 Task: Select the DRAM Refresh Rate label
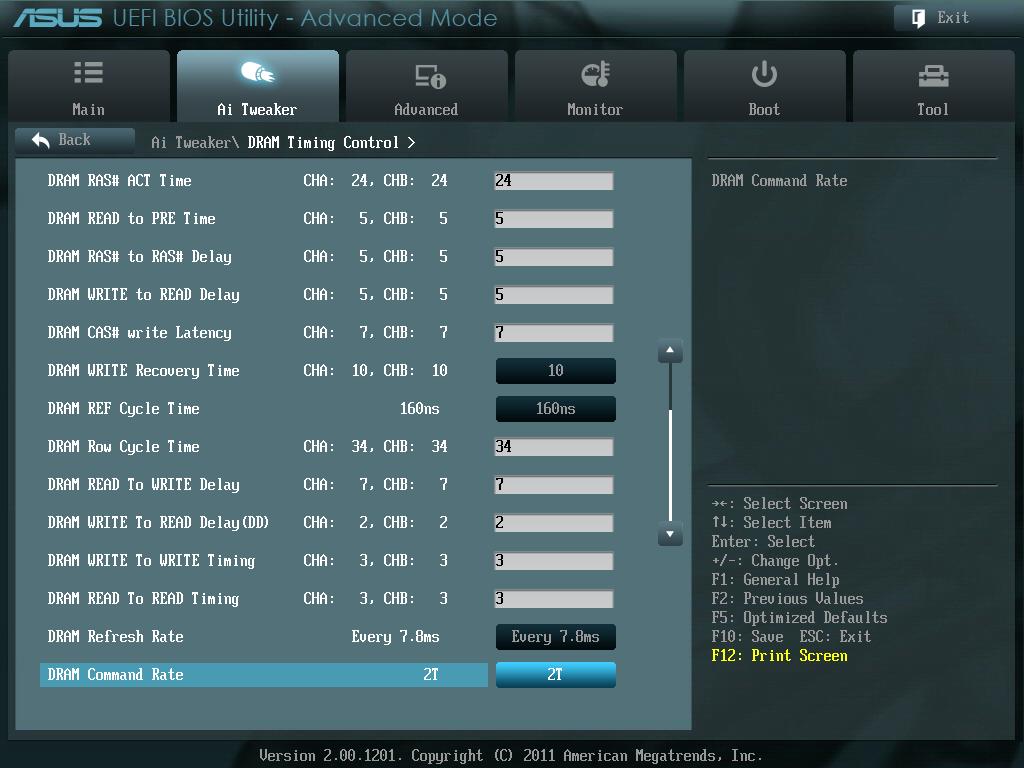[116, 637]
